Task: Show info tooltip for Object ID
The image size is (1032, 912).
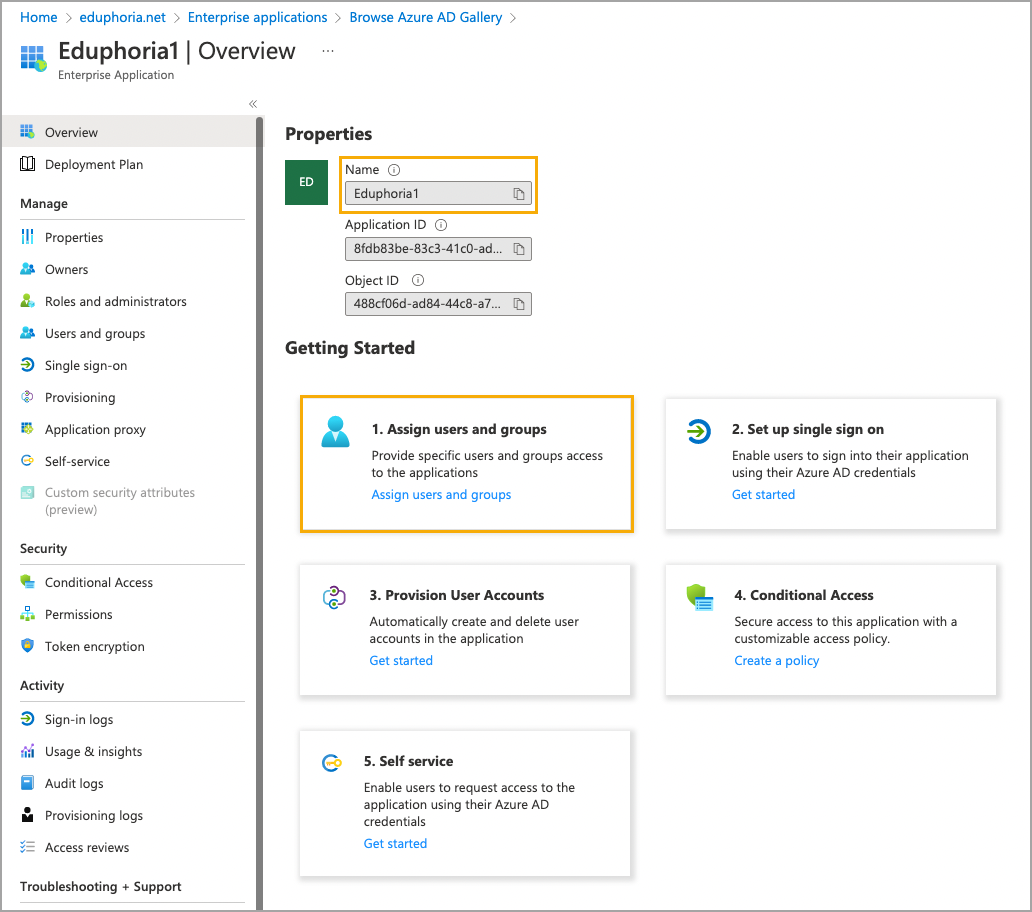Action: click(x=417, y=280)
